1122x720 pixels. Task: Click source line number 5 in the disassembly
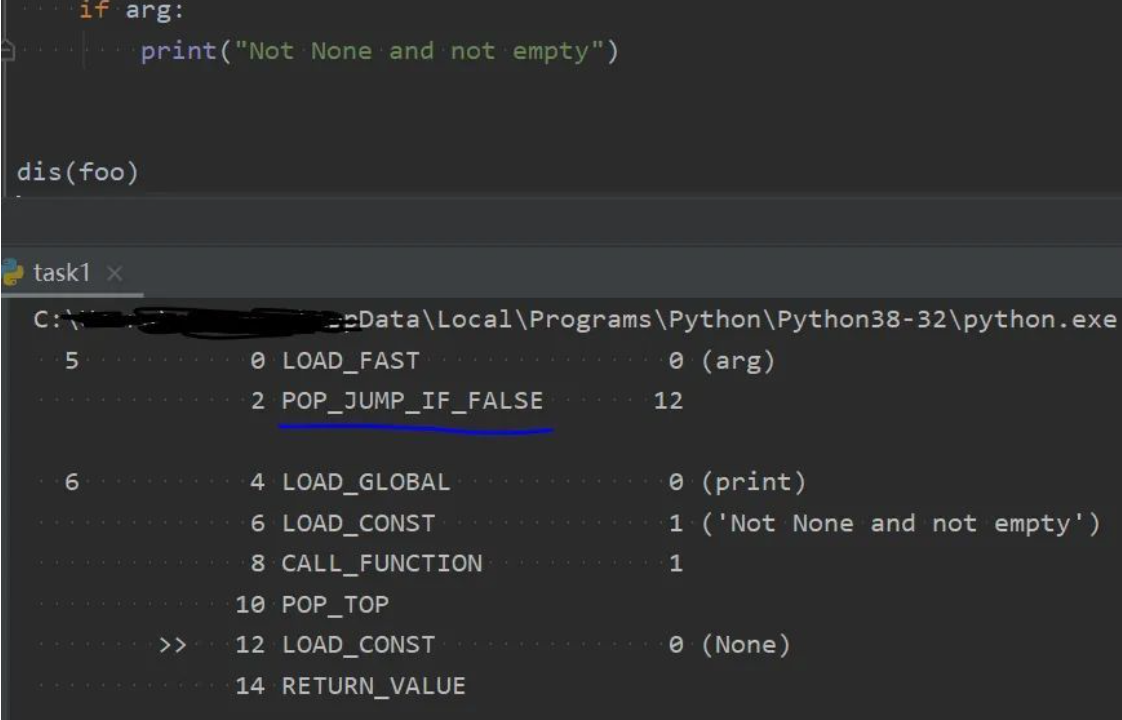tap(72, 361)
